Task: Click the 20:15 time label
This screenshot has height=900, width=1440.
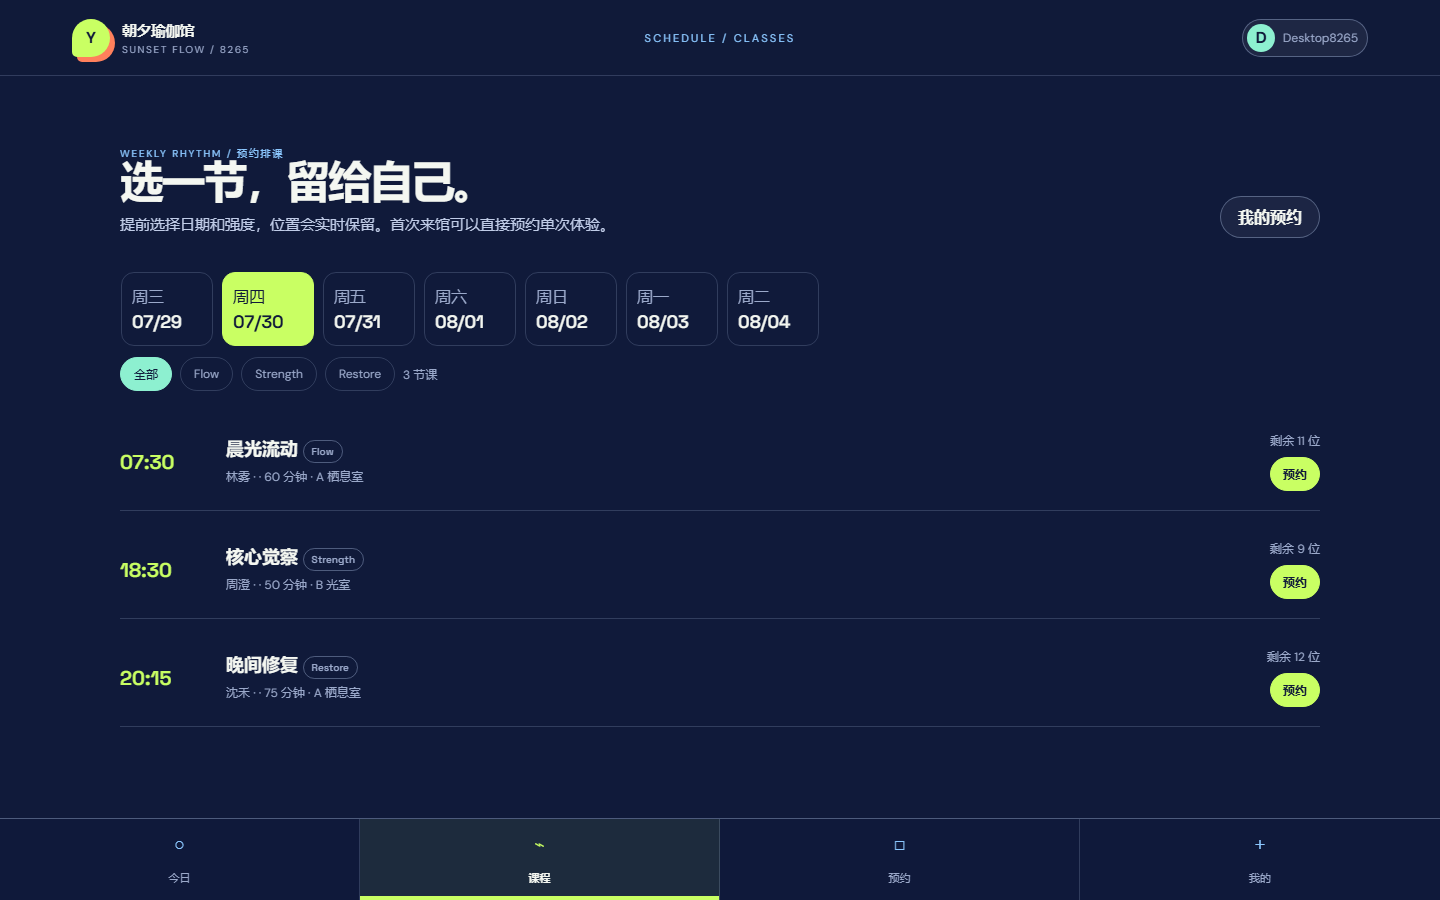Action: [146, 678]
